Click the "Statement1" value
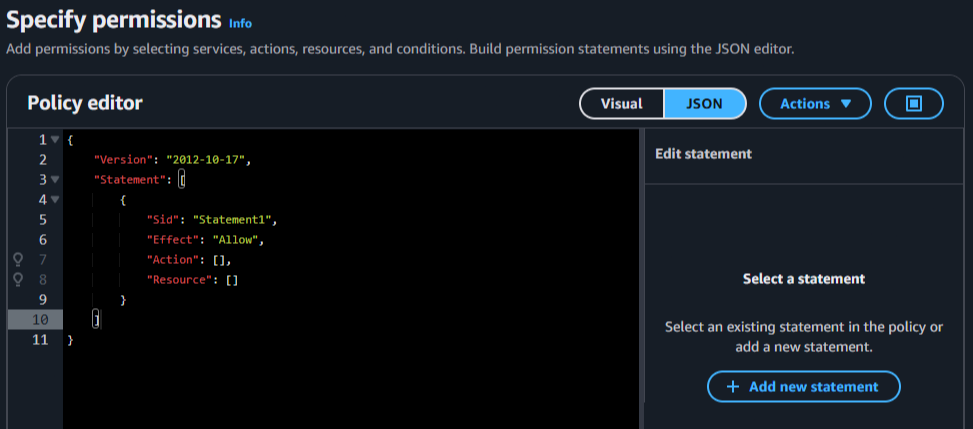The width and height of the screenshot is (973, 429). pyautogui.click(x=233, y=220)
